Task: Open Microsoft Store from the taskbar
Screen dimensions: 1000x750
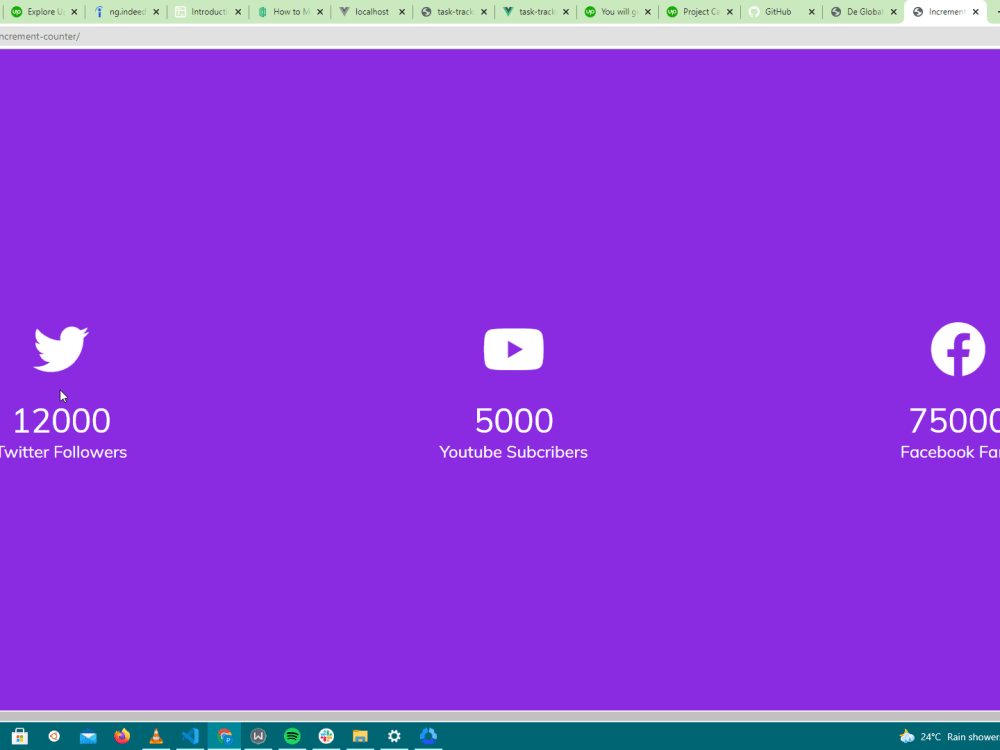Action: pos(20,736)
